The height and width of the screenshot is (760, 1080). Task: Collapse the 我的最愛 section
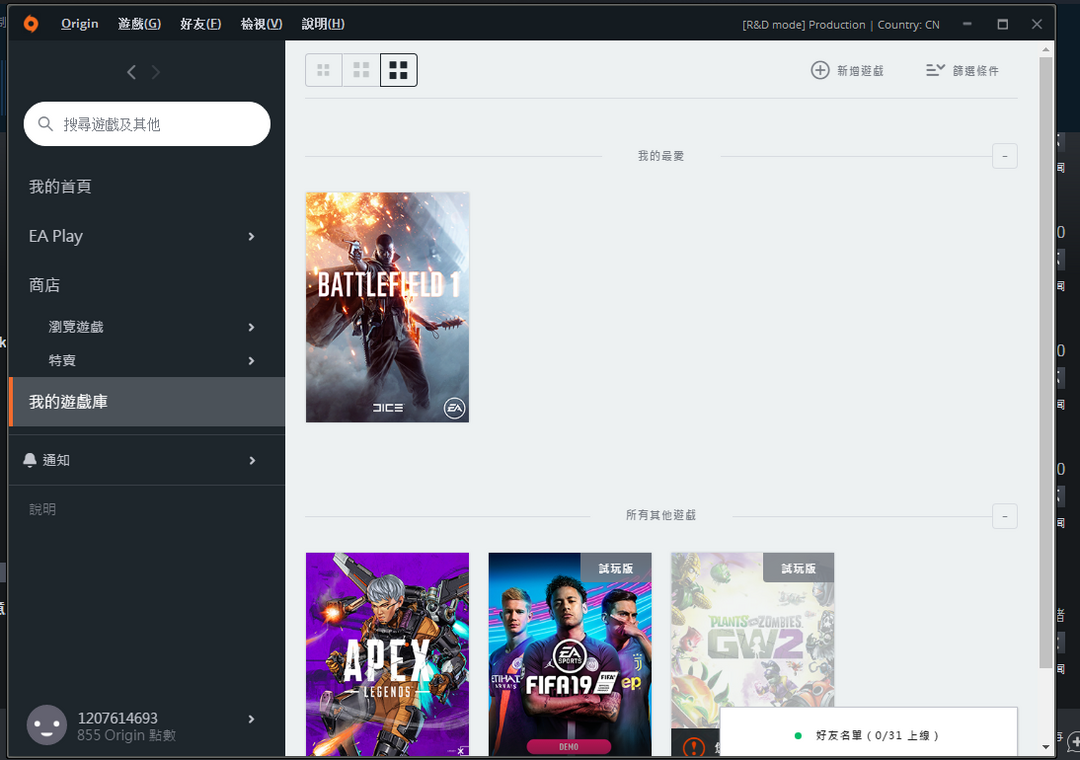tap(1005, 156)
